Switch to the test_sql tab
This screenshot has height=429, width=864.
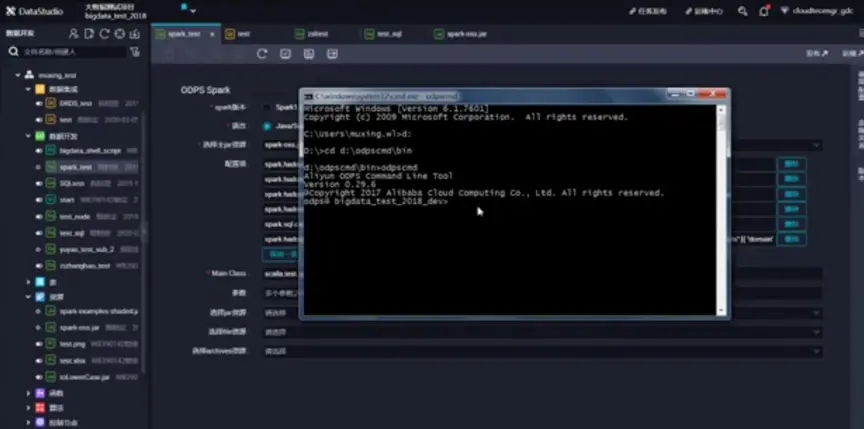[382, 34]
